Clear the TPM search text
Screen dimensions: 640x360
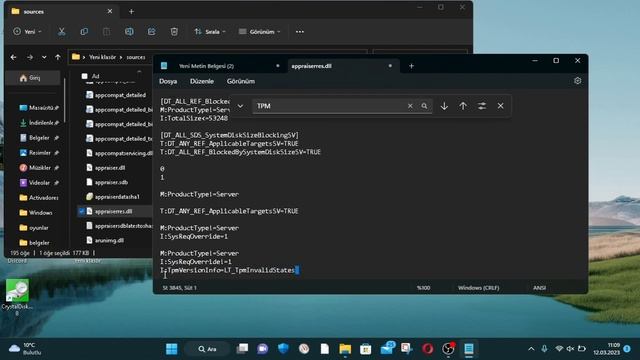pyautogui.click(x=410, y=106)
